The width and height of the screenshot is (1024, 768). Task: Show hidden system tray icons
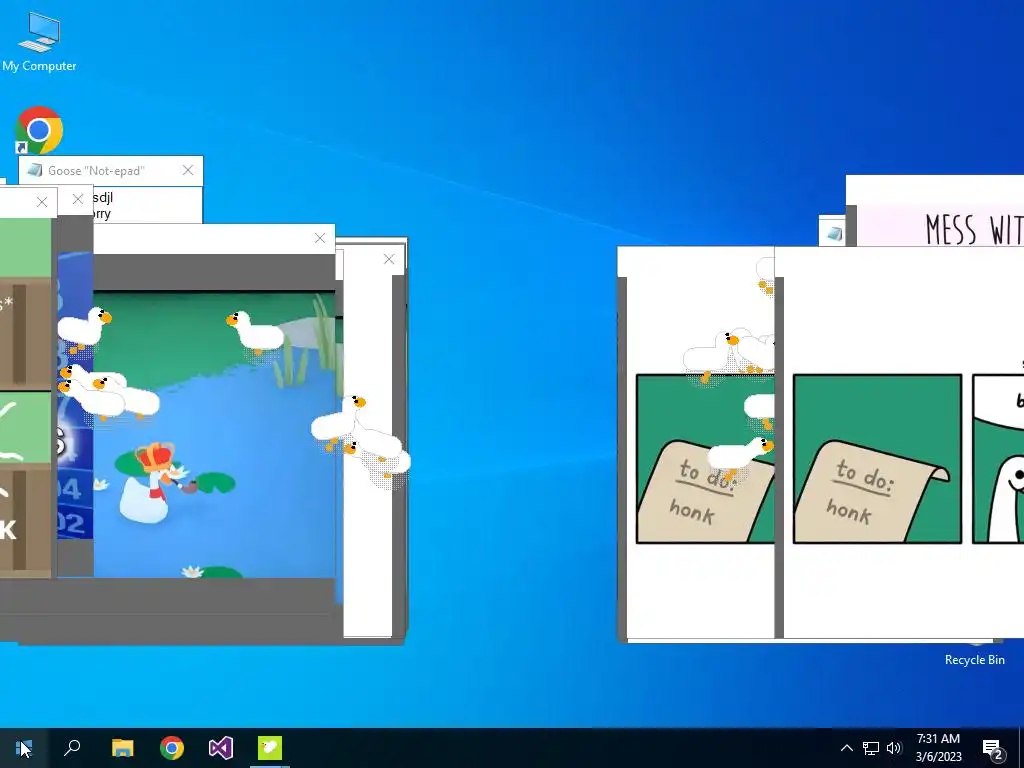coord(846,748)
